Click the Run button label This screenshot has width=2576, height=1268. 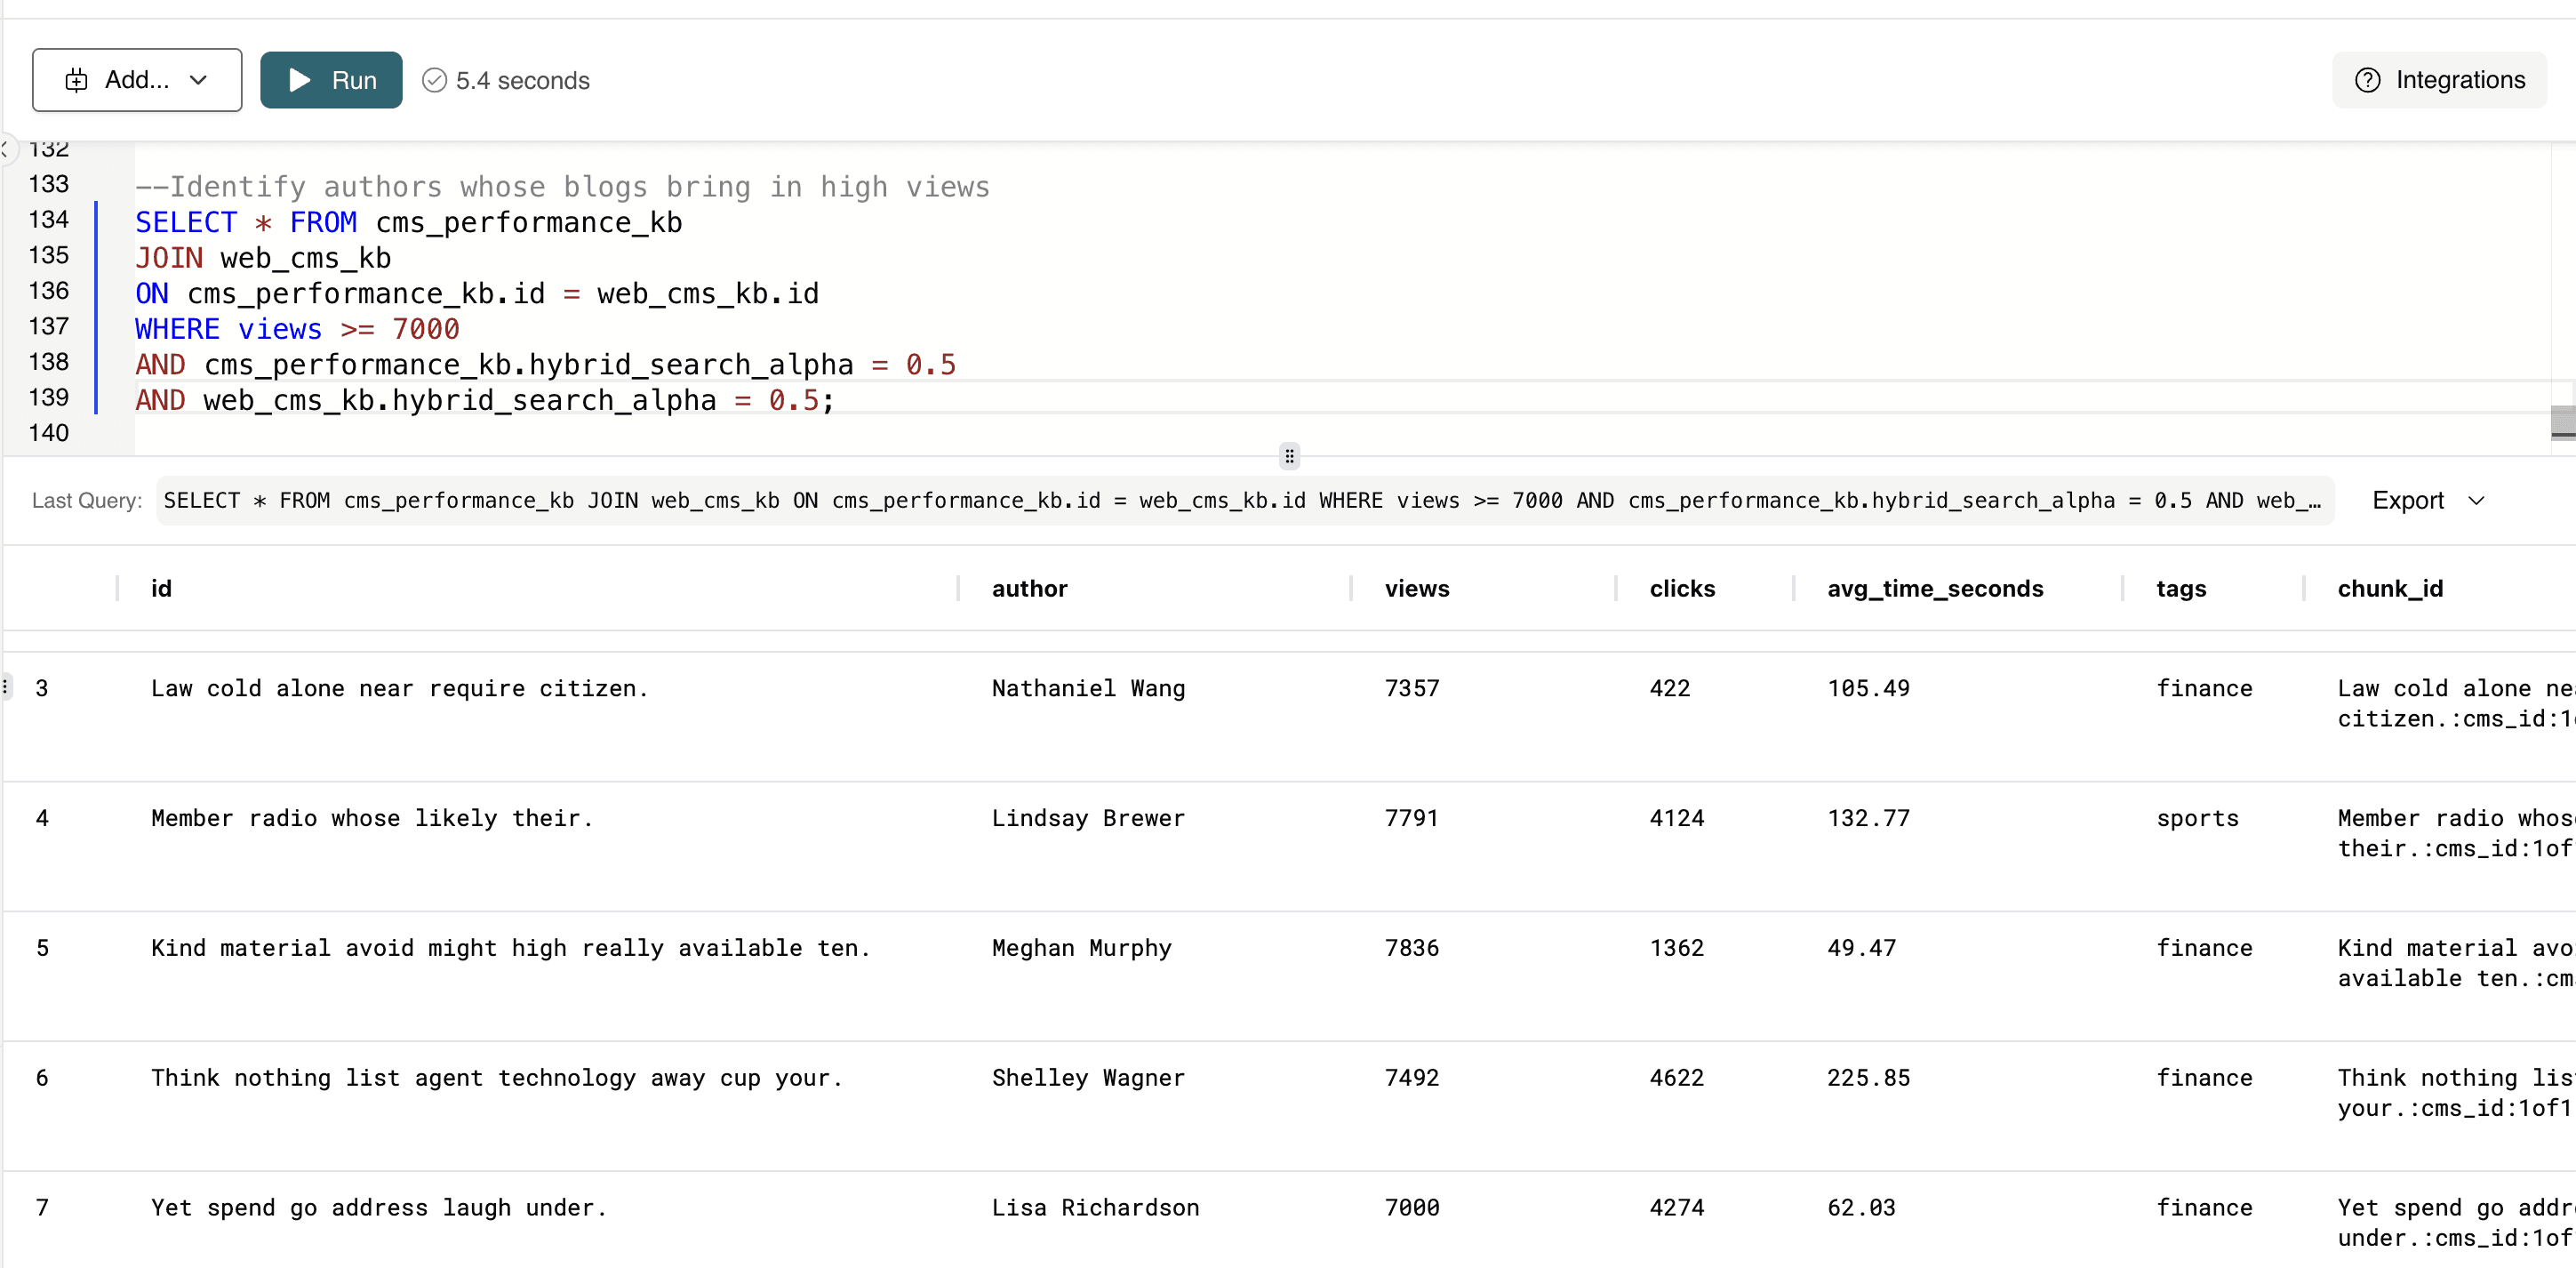click(x=354, y=80)
